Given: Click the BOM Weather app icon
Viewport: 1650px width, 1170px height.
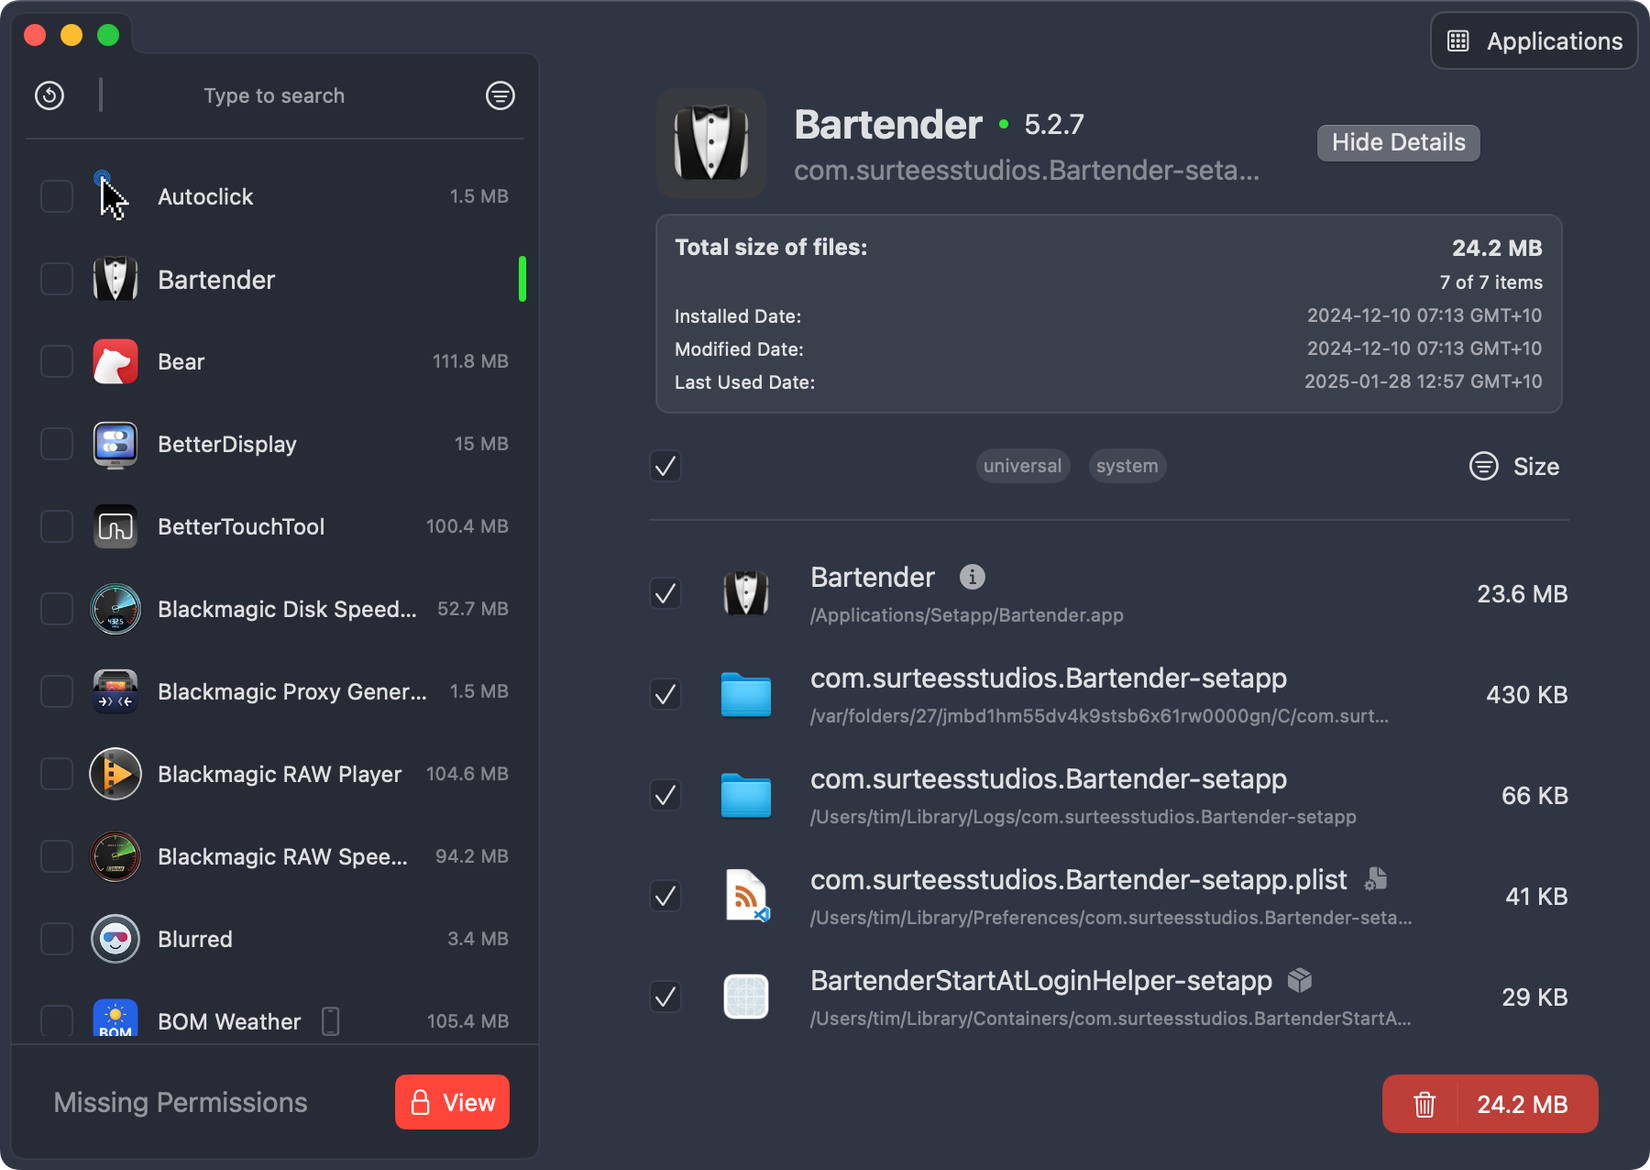Looking at the screenshot, I should [x=115, y=1020].
